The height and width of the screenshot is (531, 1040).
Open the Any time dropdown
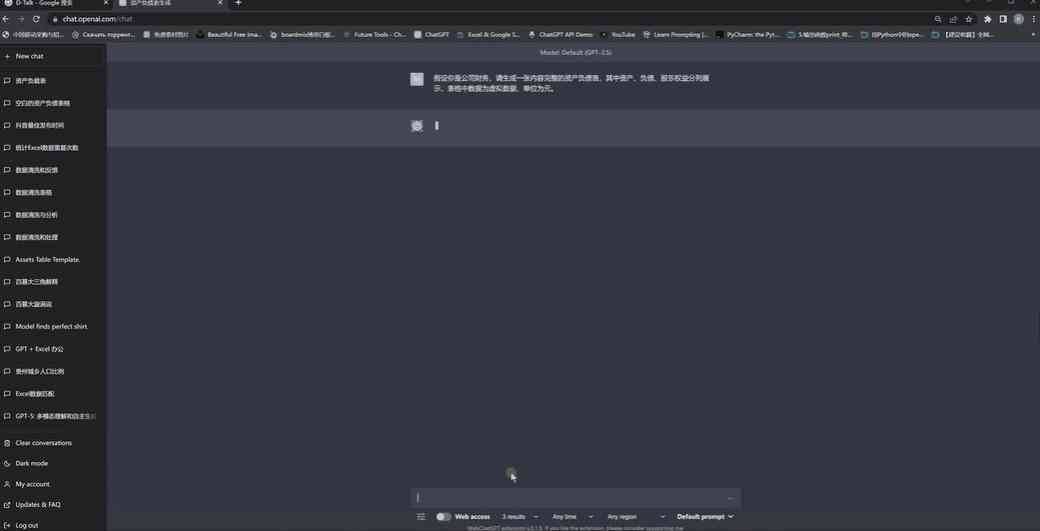click(572, 516)
